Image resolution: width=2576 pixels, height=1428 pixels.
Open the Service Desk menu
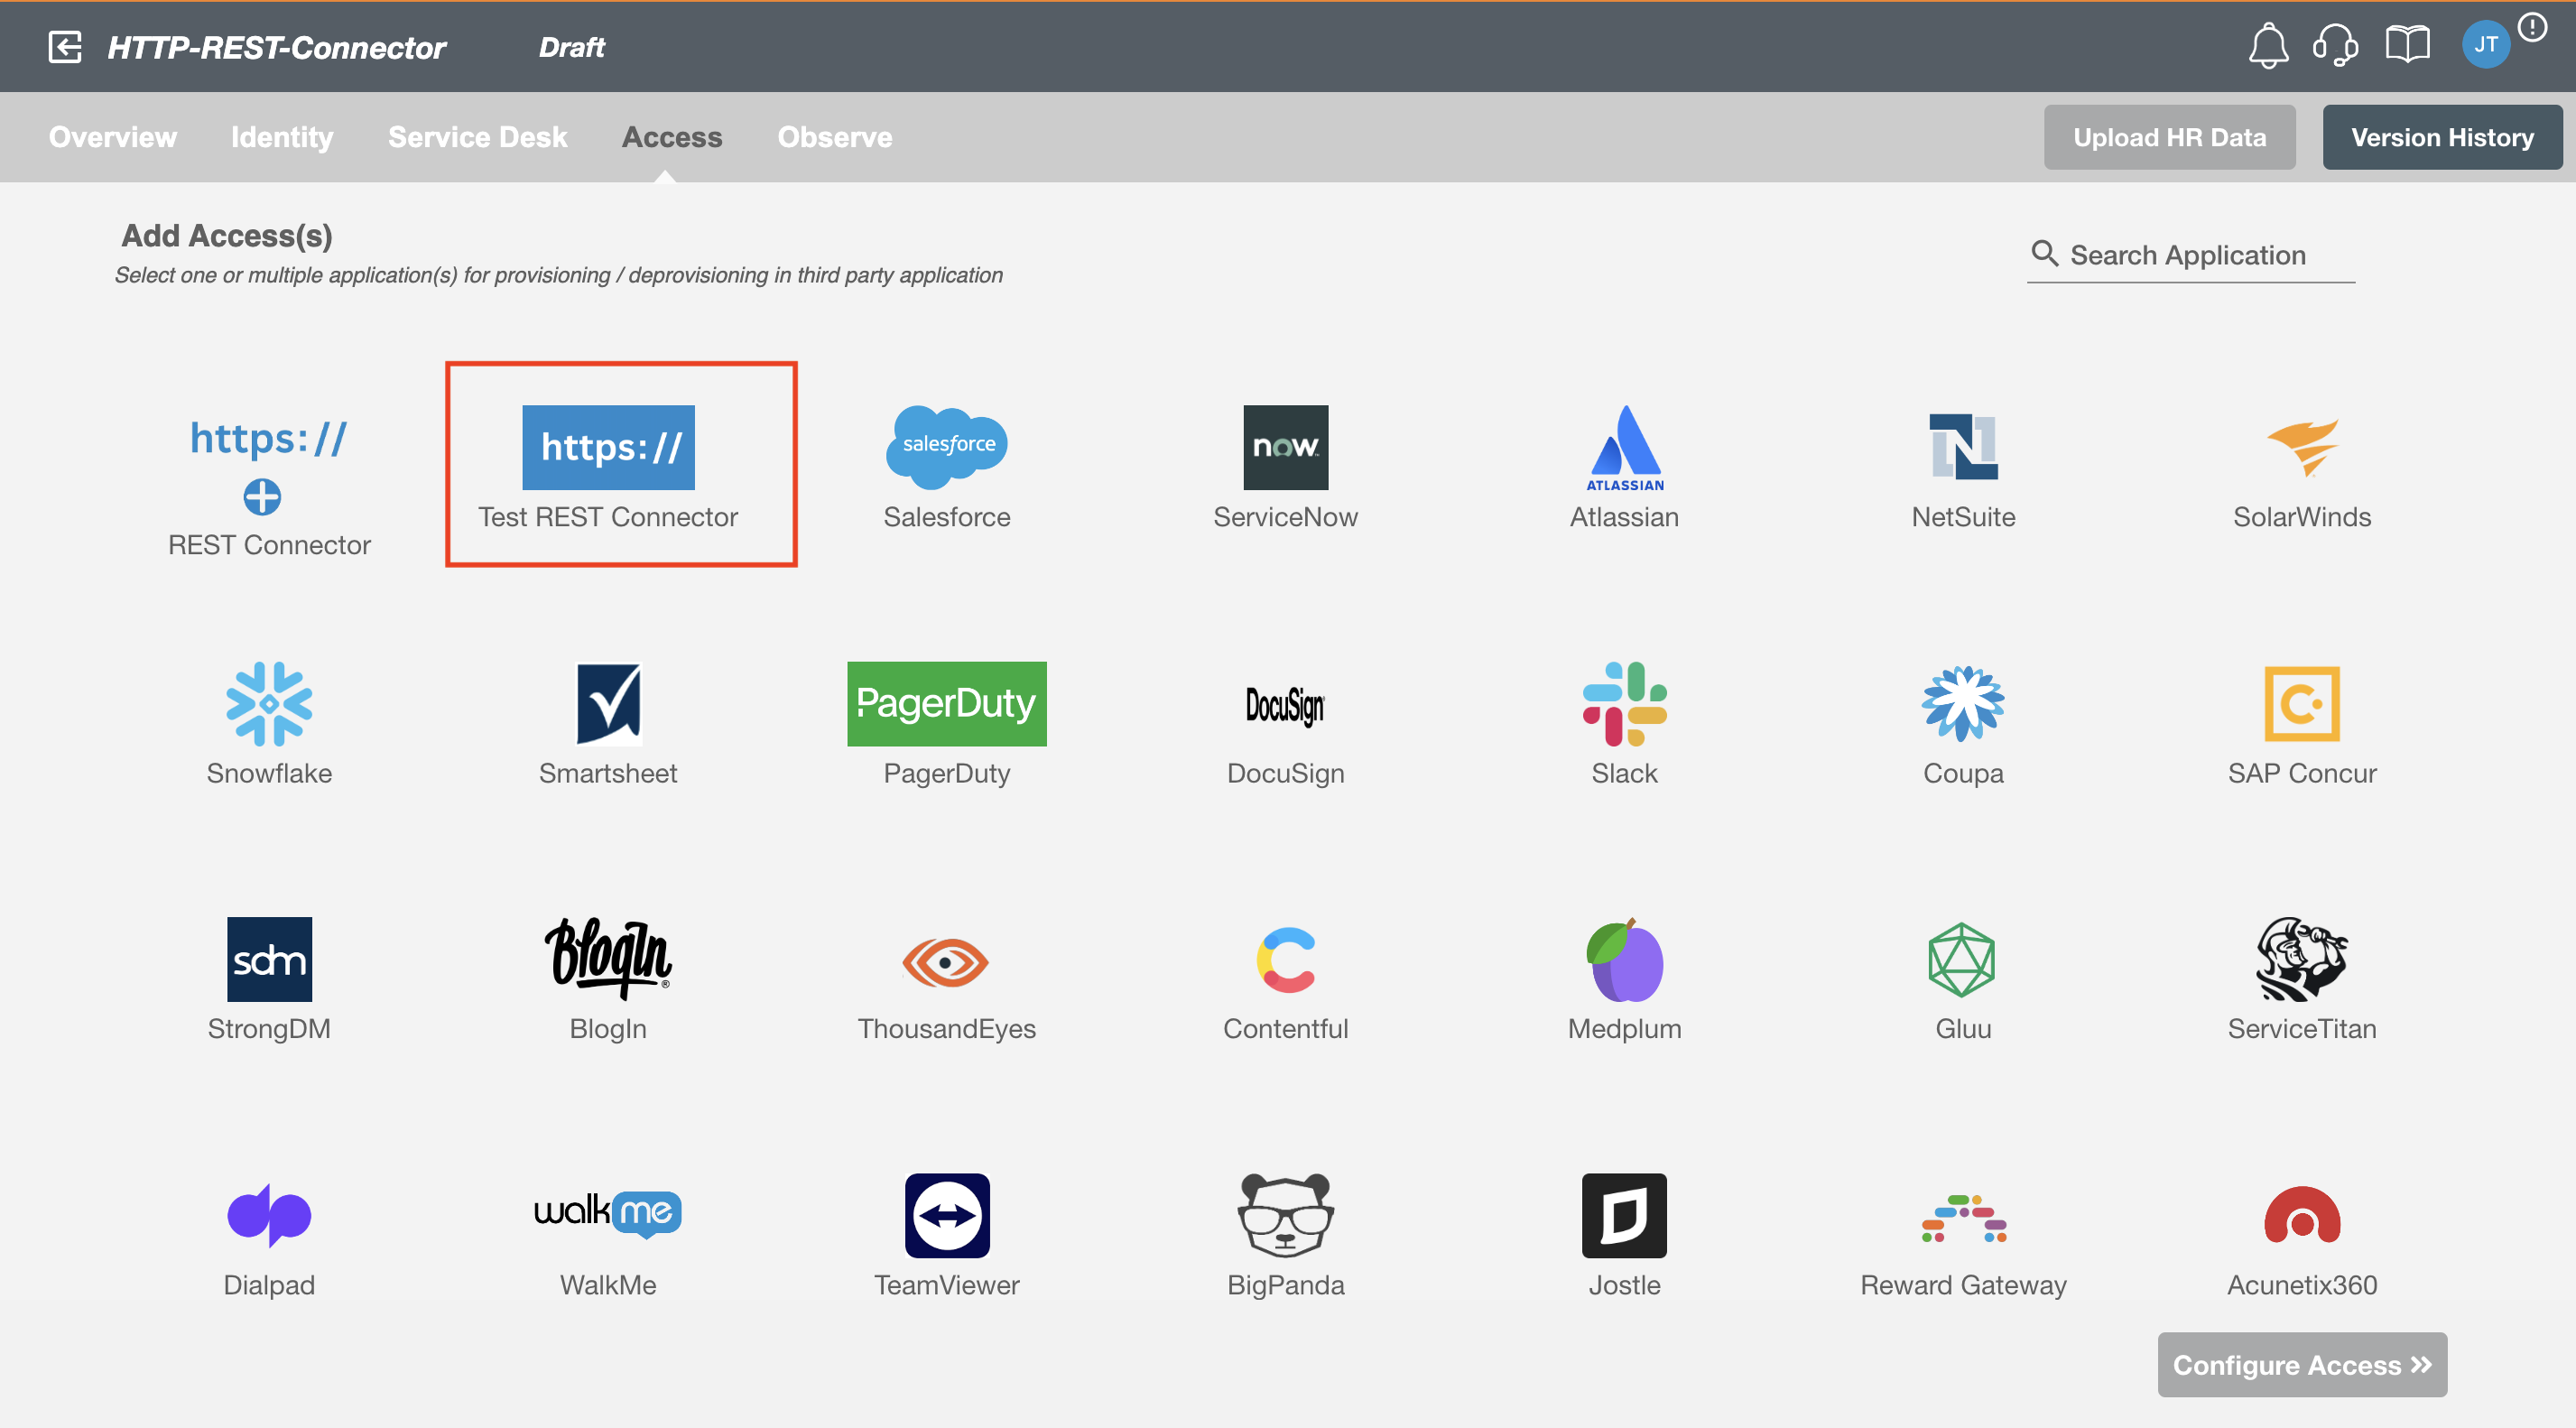(x=478, y=135)
